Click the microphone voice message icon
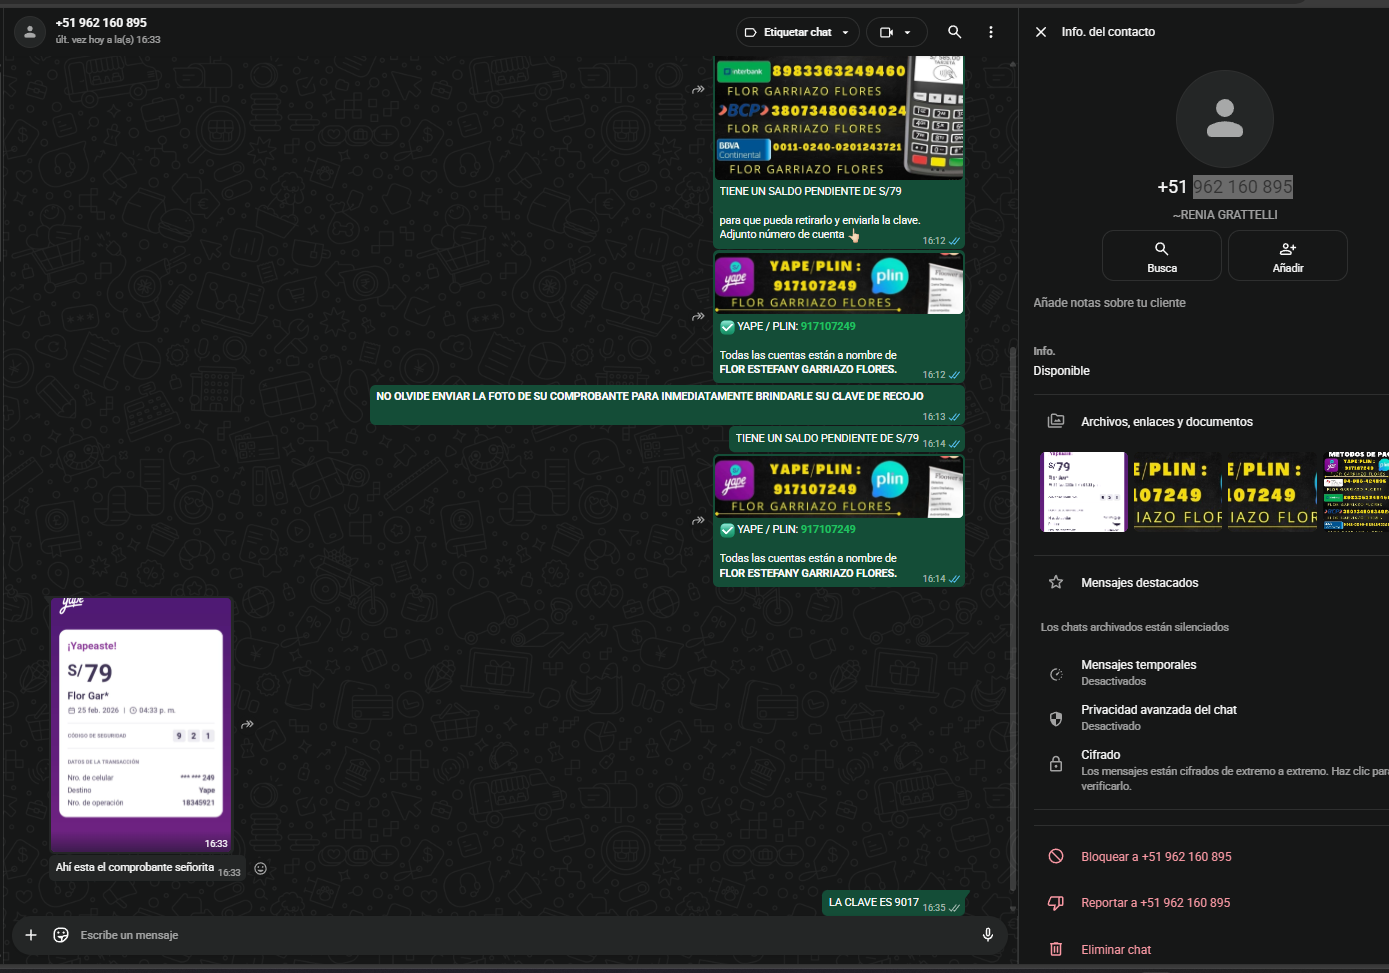Screen dimensions: 1389x973 click(987, 935)
